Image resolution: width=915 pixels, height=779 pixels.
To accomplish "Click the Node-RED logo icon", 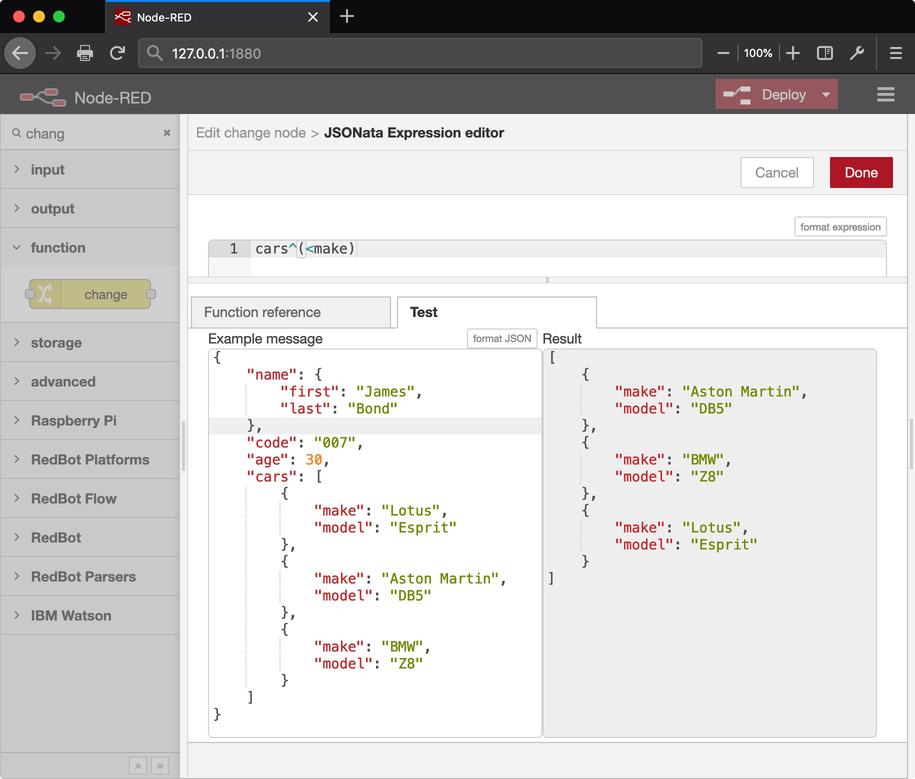I will point(43,97).
